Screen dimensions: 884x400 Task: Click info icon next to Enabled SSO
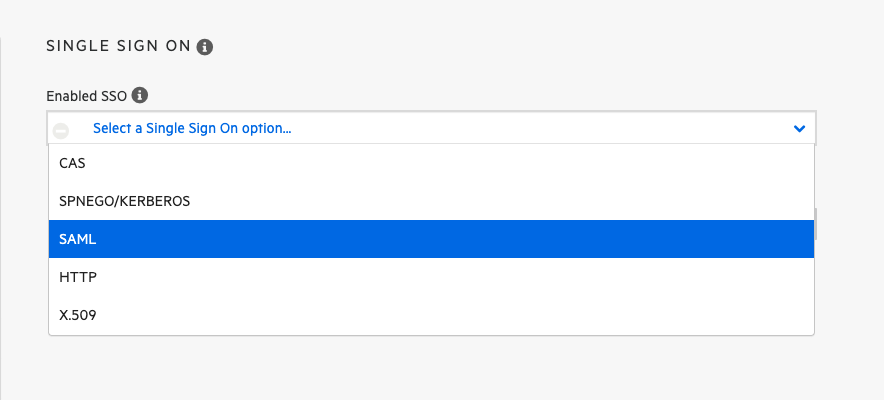pos(140,95)
